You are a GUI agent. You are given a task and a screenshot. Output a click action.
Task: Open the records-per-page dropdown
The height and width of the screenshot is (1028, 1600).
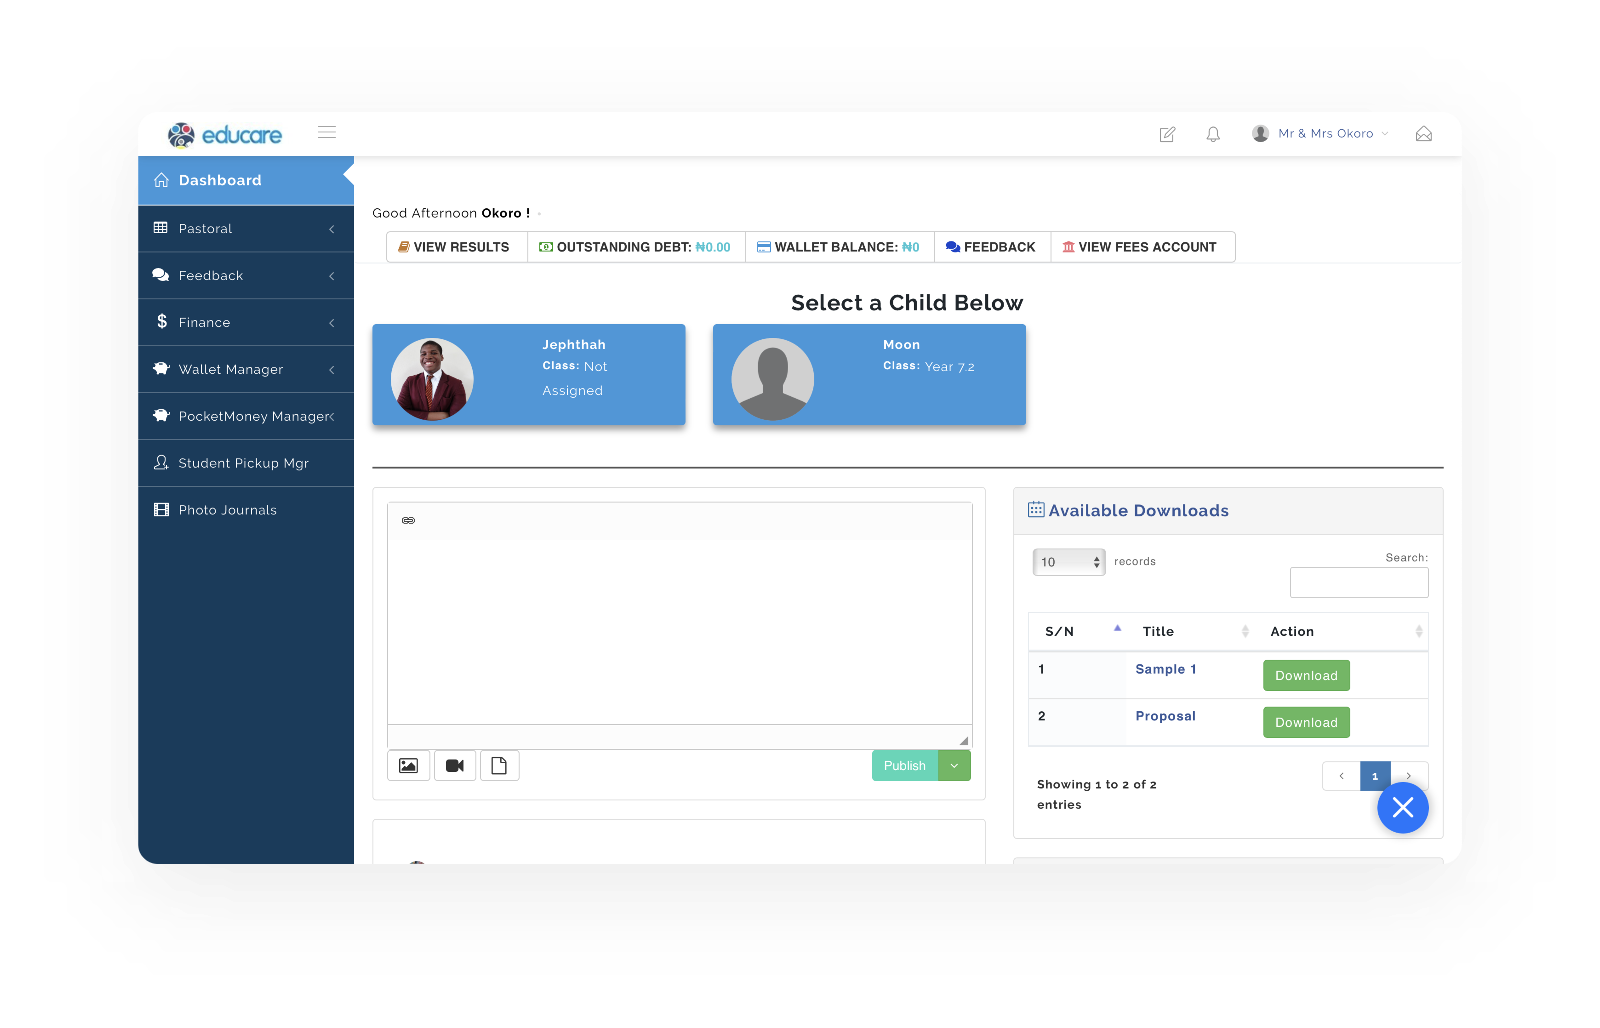[1068, 562]
